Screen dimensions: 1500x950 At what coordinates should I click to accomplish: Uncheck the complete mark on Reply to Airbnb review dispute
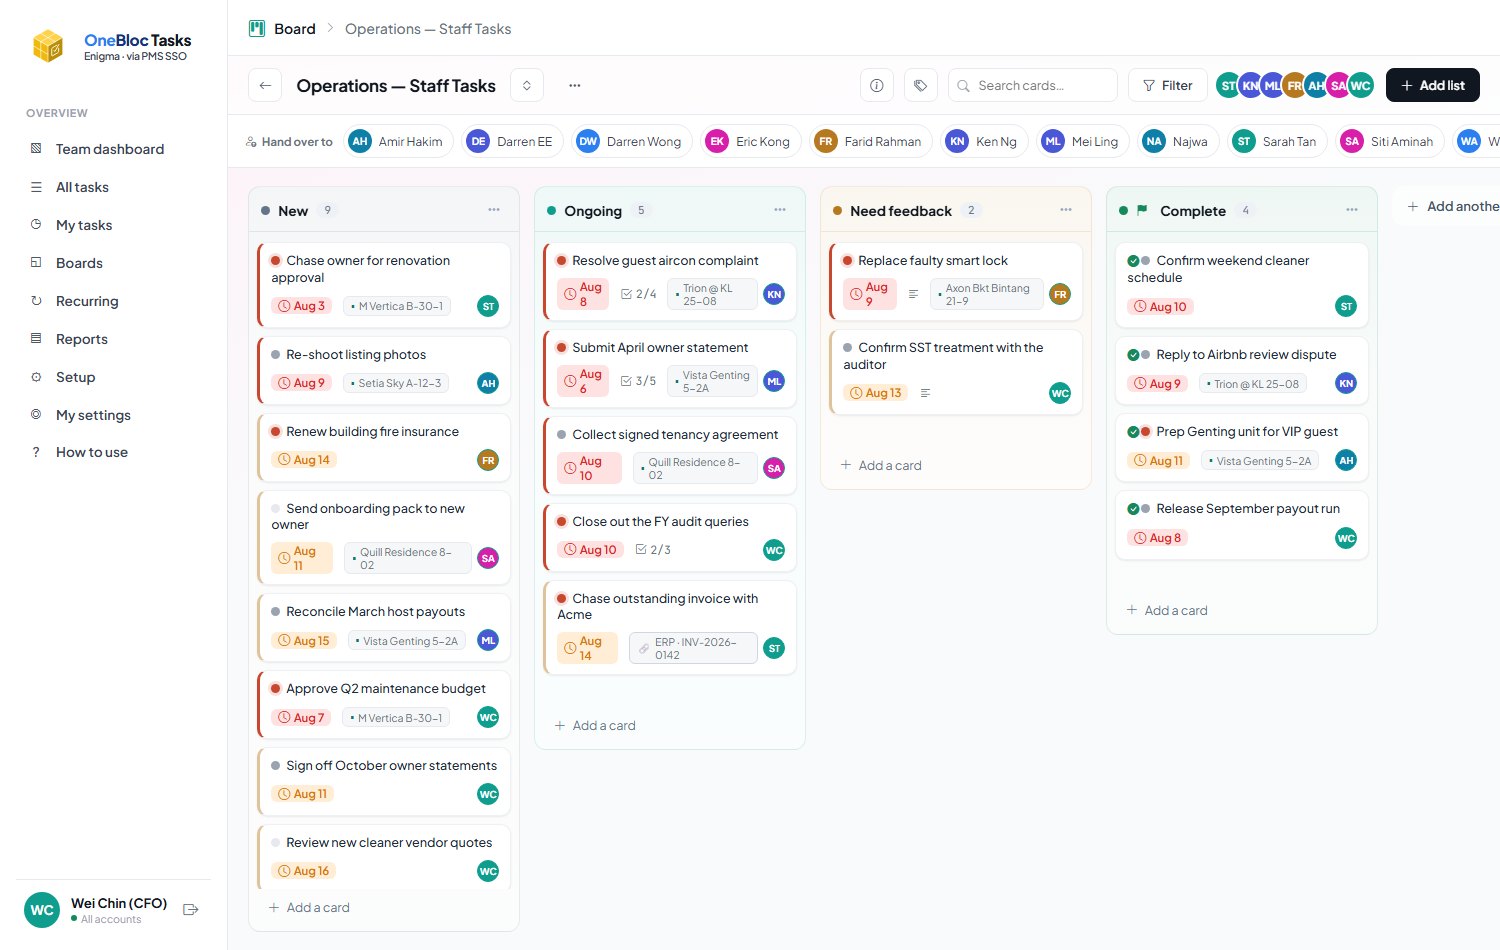(x=1133, y=355)
